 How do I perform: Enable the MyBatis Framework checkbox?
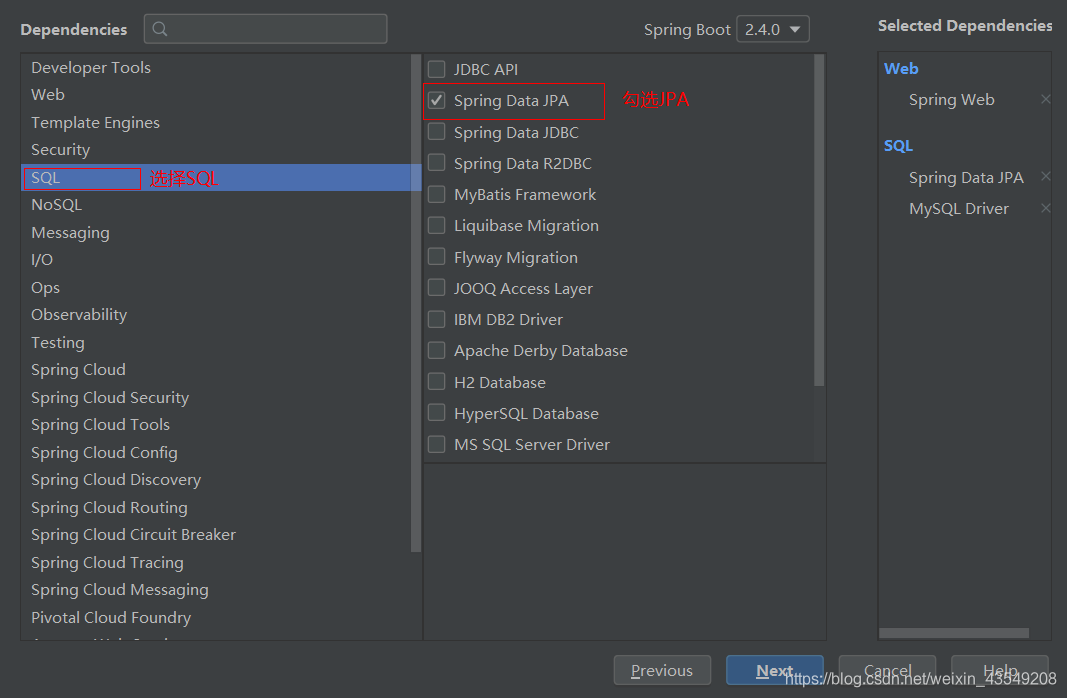(x=436, y=194)
